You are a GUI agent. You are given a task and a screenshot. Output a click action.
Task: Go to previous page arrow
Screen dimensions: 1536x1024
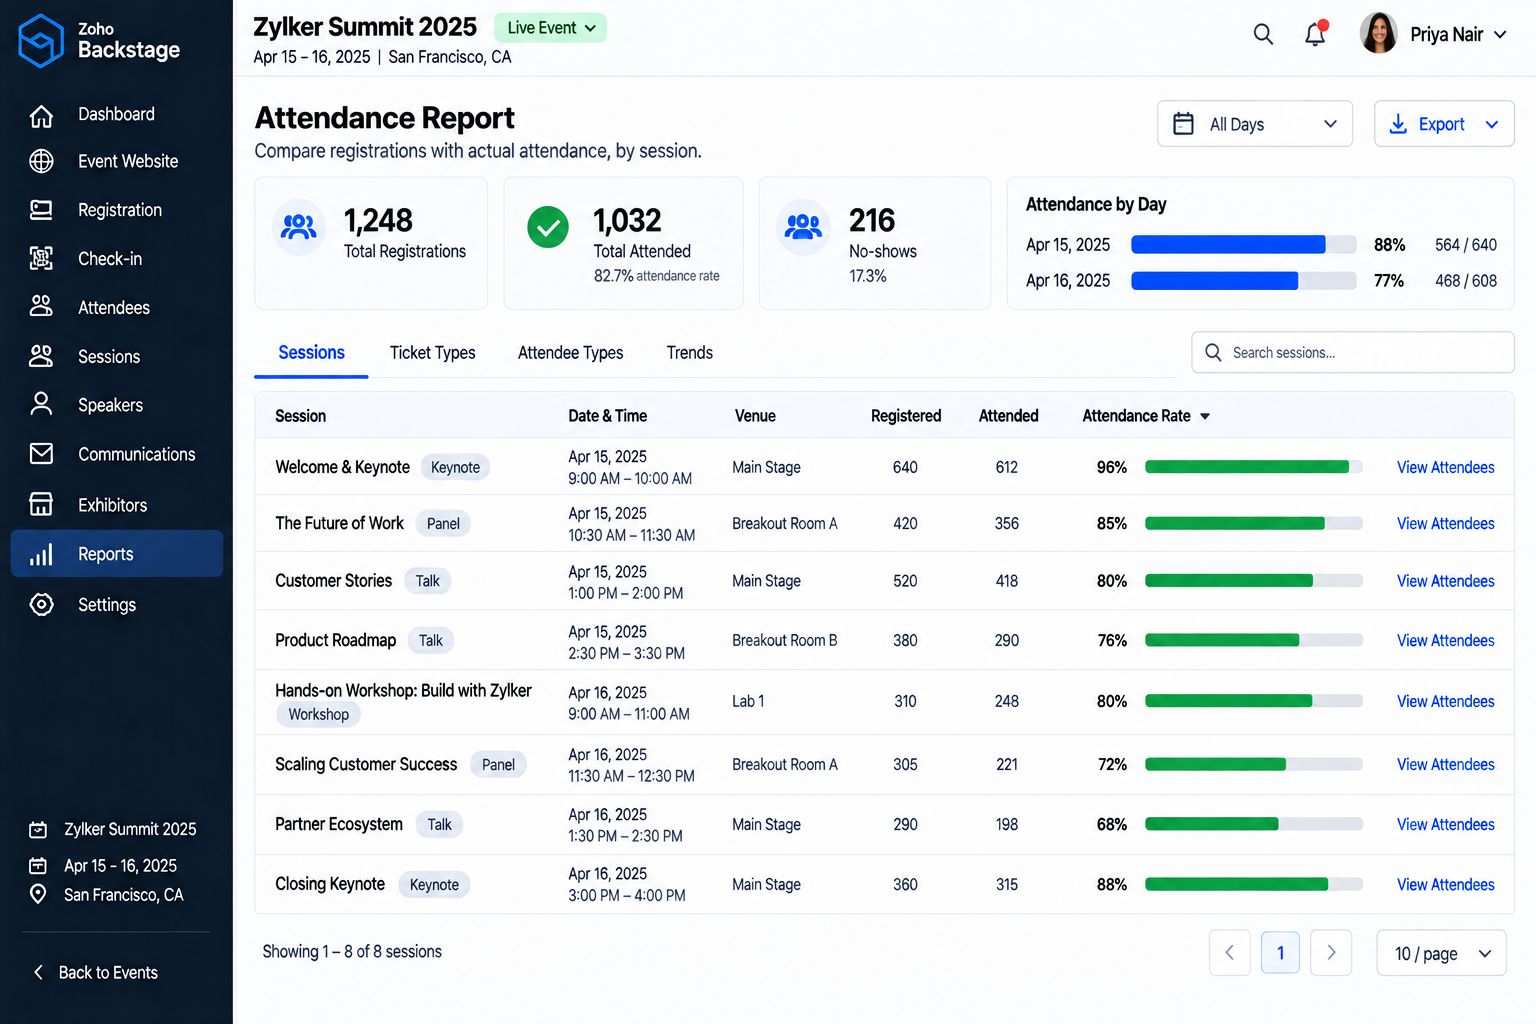pos(1230,953)
